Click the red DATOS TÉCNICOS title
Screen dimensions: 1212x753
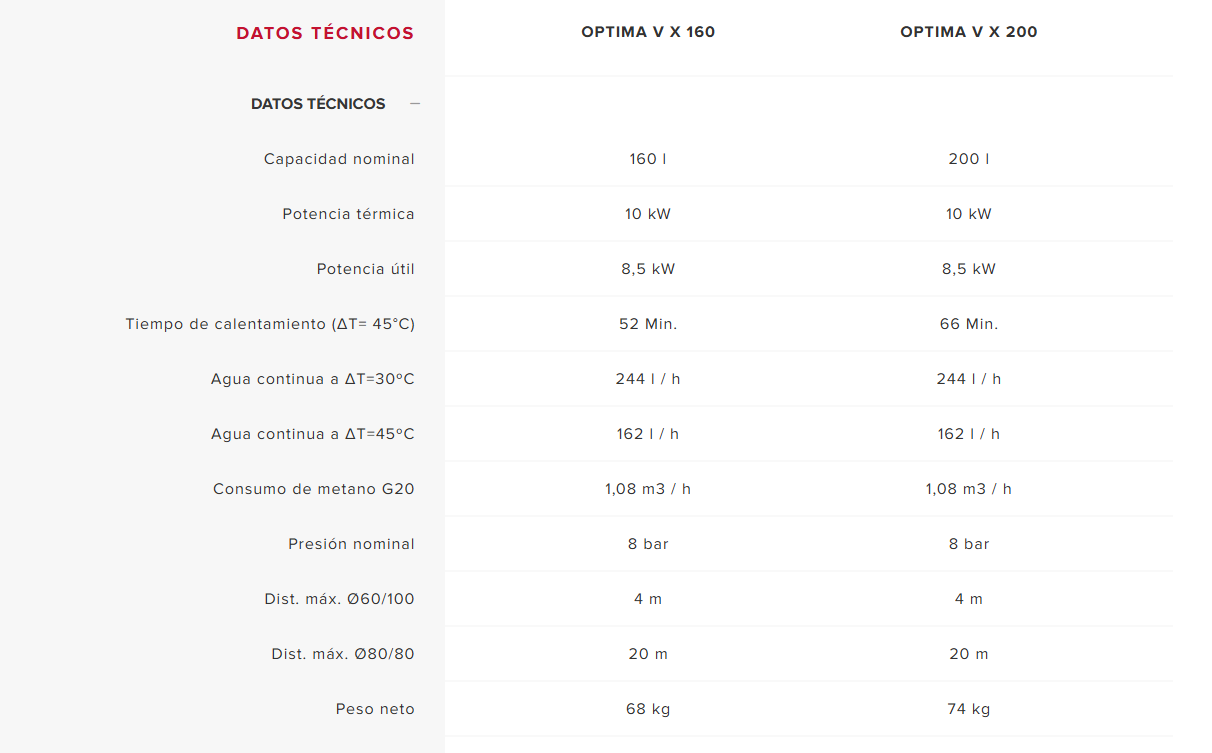[325, 33]
